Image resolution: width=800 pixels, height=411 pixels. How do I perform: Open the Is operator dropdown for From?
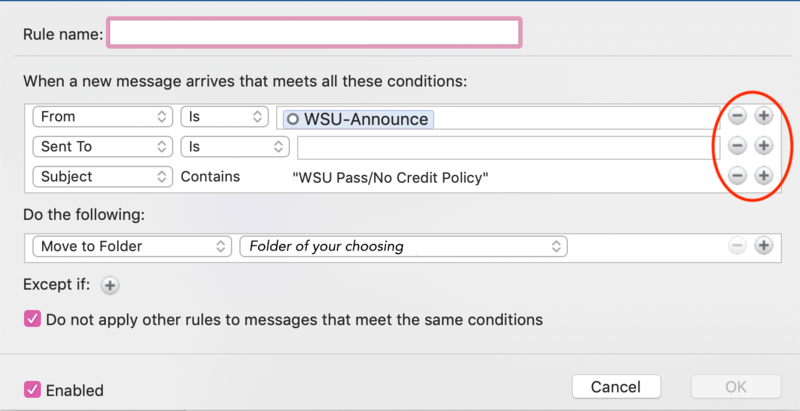click(224, 117)
